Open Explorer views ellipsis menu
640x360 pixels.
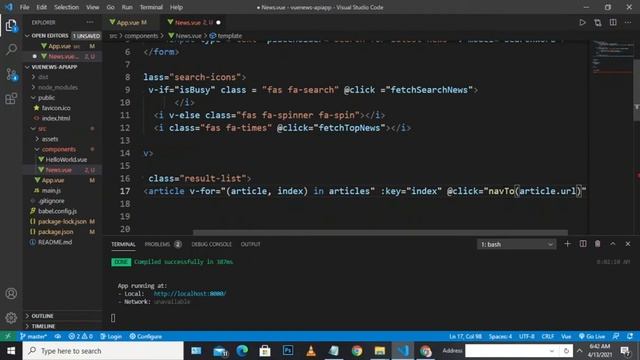click(90, 22)
